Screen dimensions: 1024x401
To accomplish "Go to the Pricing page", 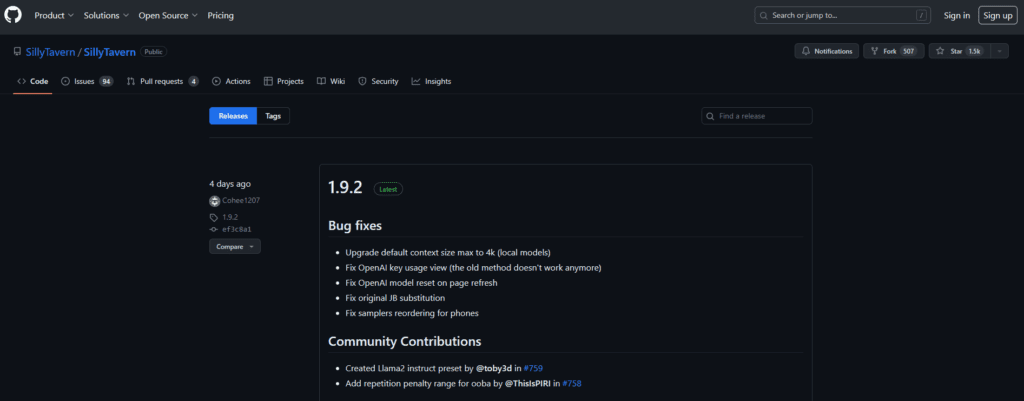I will pos(221,15).
